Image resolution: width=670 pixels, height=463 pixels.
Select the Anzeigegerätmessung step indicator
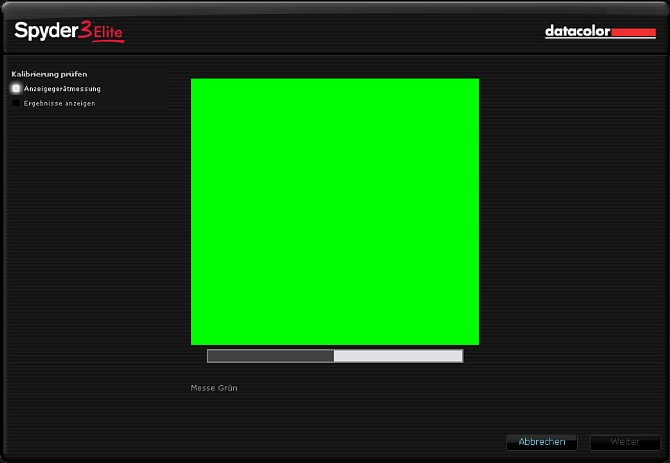coord(16,89)
